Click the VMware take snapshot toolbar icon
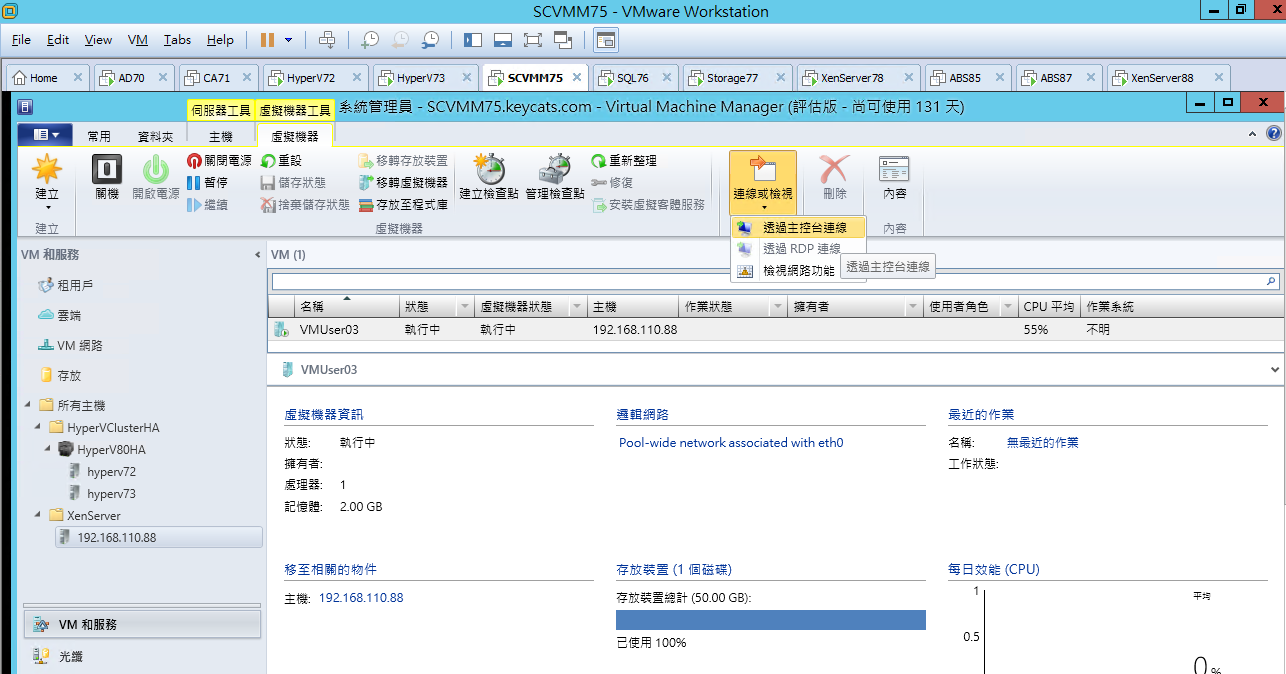The width and height of the screenshot is (1286, 674). 370,40
